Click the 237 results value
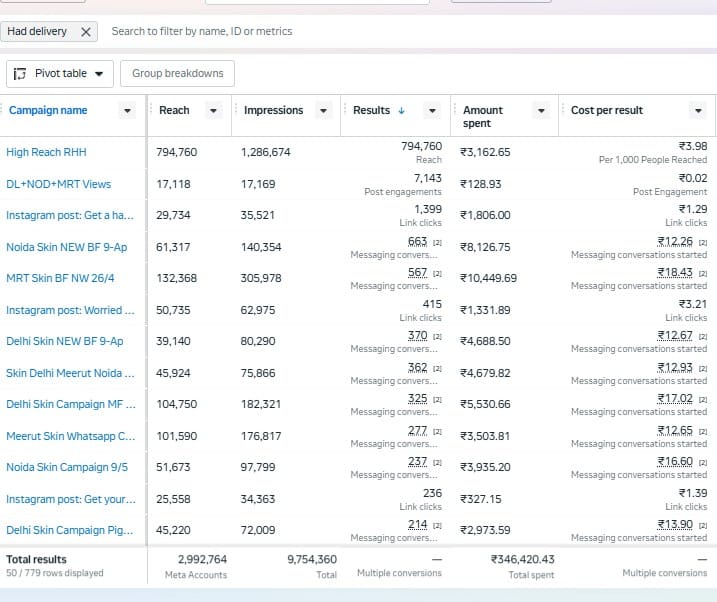The image size is (717, 602). point(417,462)
